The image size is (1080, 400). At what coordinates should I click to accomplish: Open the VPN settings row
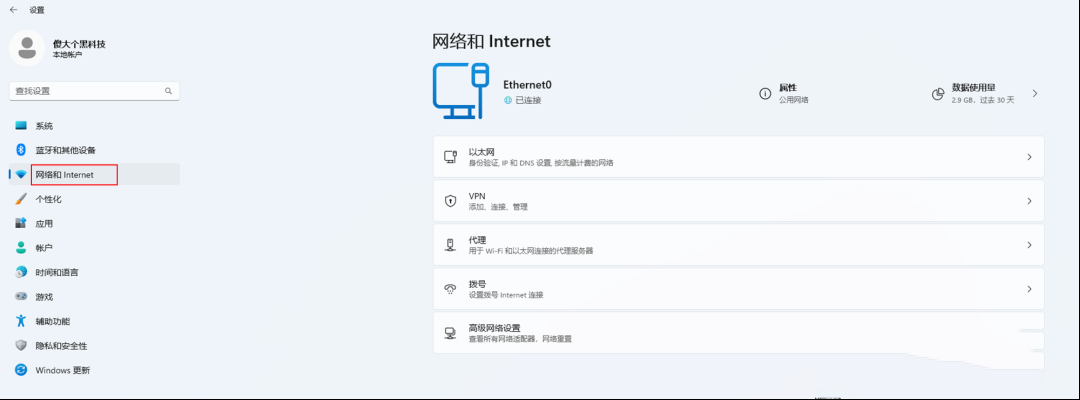tap(738, 201)
